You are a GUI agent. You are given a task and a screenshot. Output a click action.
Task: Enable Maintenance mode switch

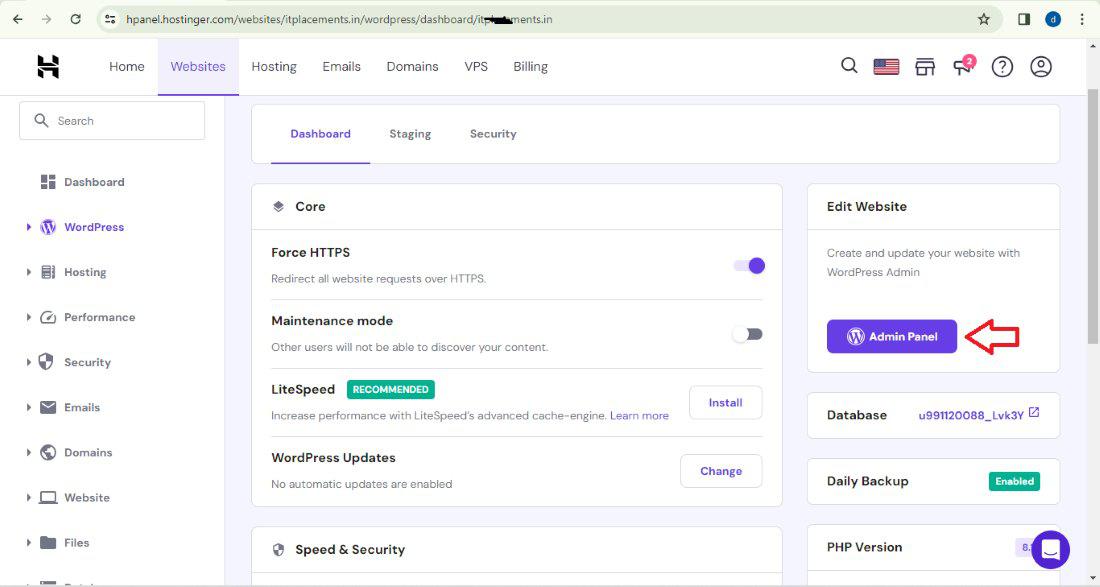pyautogui.click(x=747, y=335)
